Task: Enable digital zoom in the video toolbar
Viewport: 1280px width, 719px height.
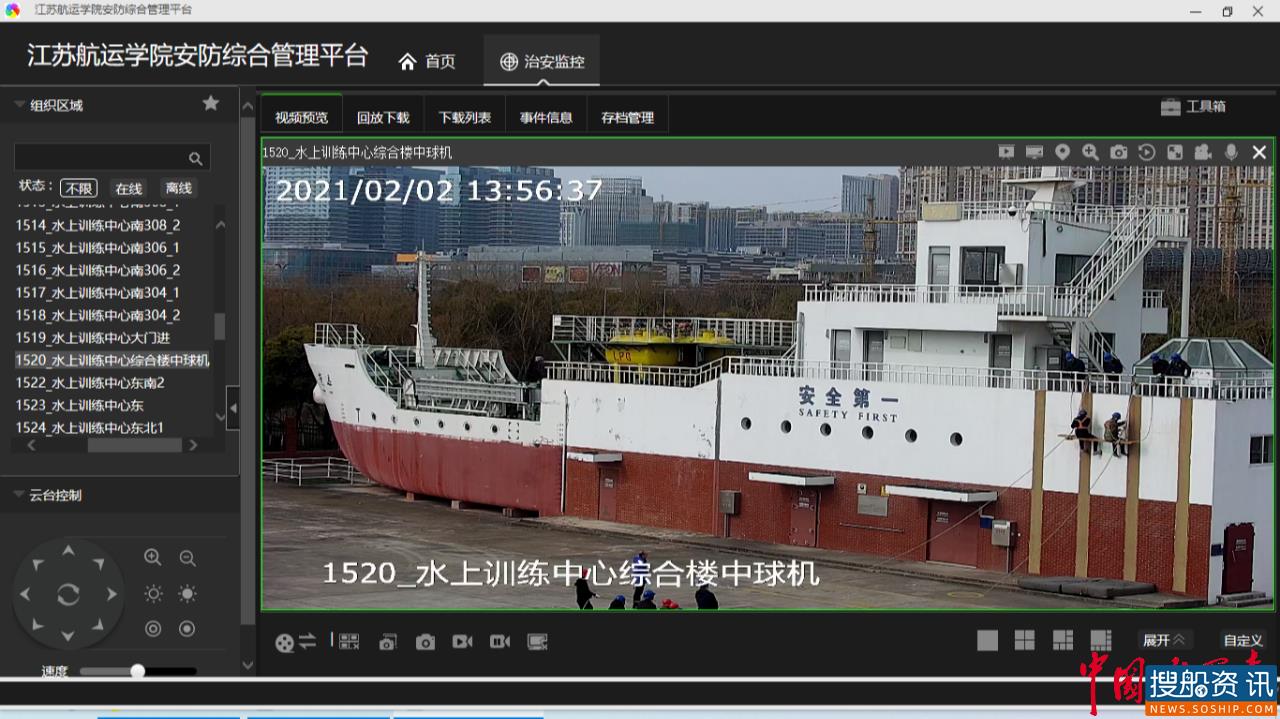Action: point(1090,152)
